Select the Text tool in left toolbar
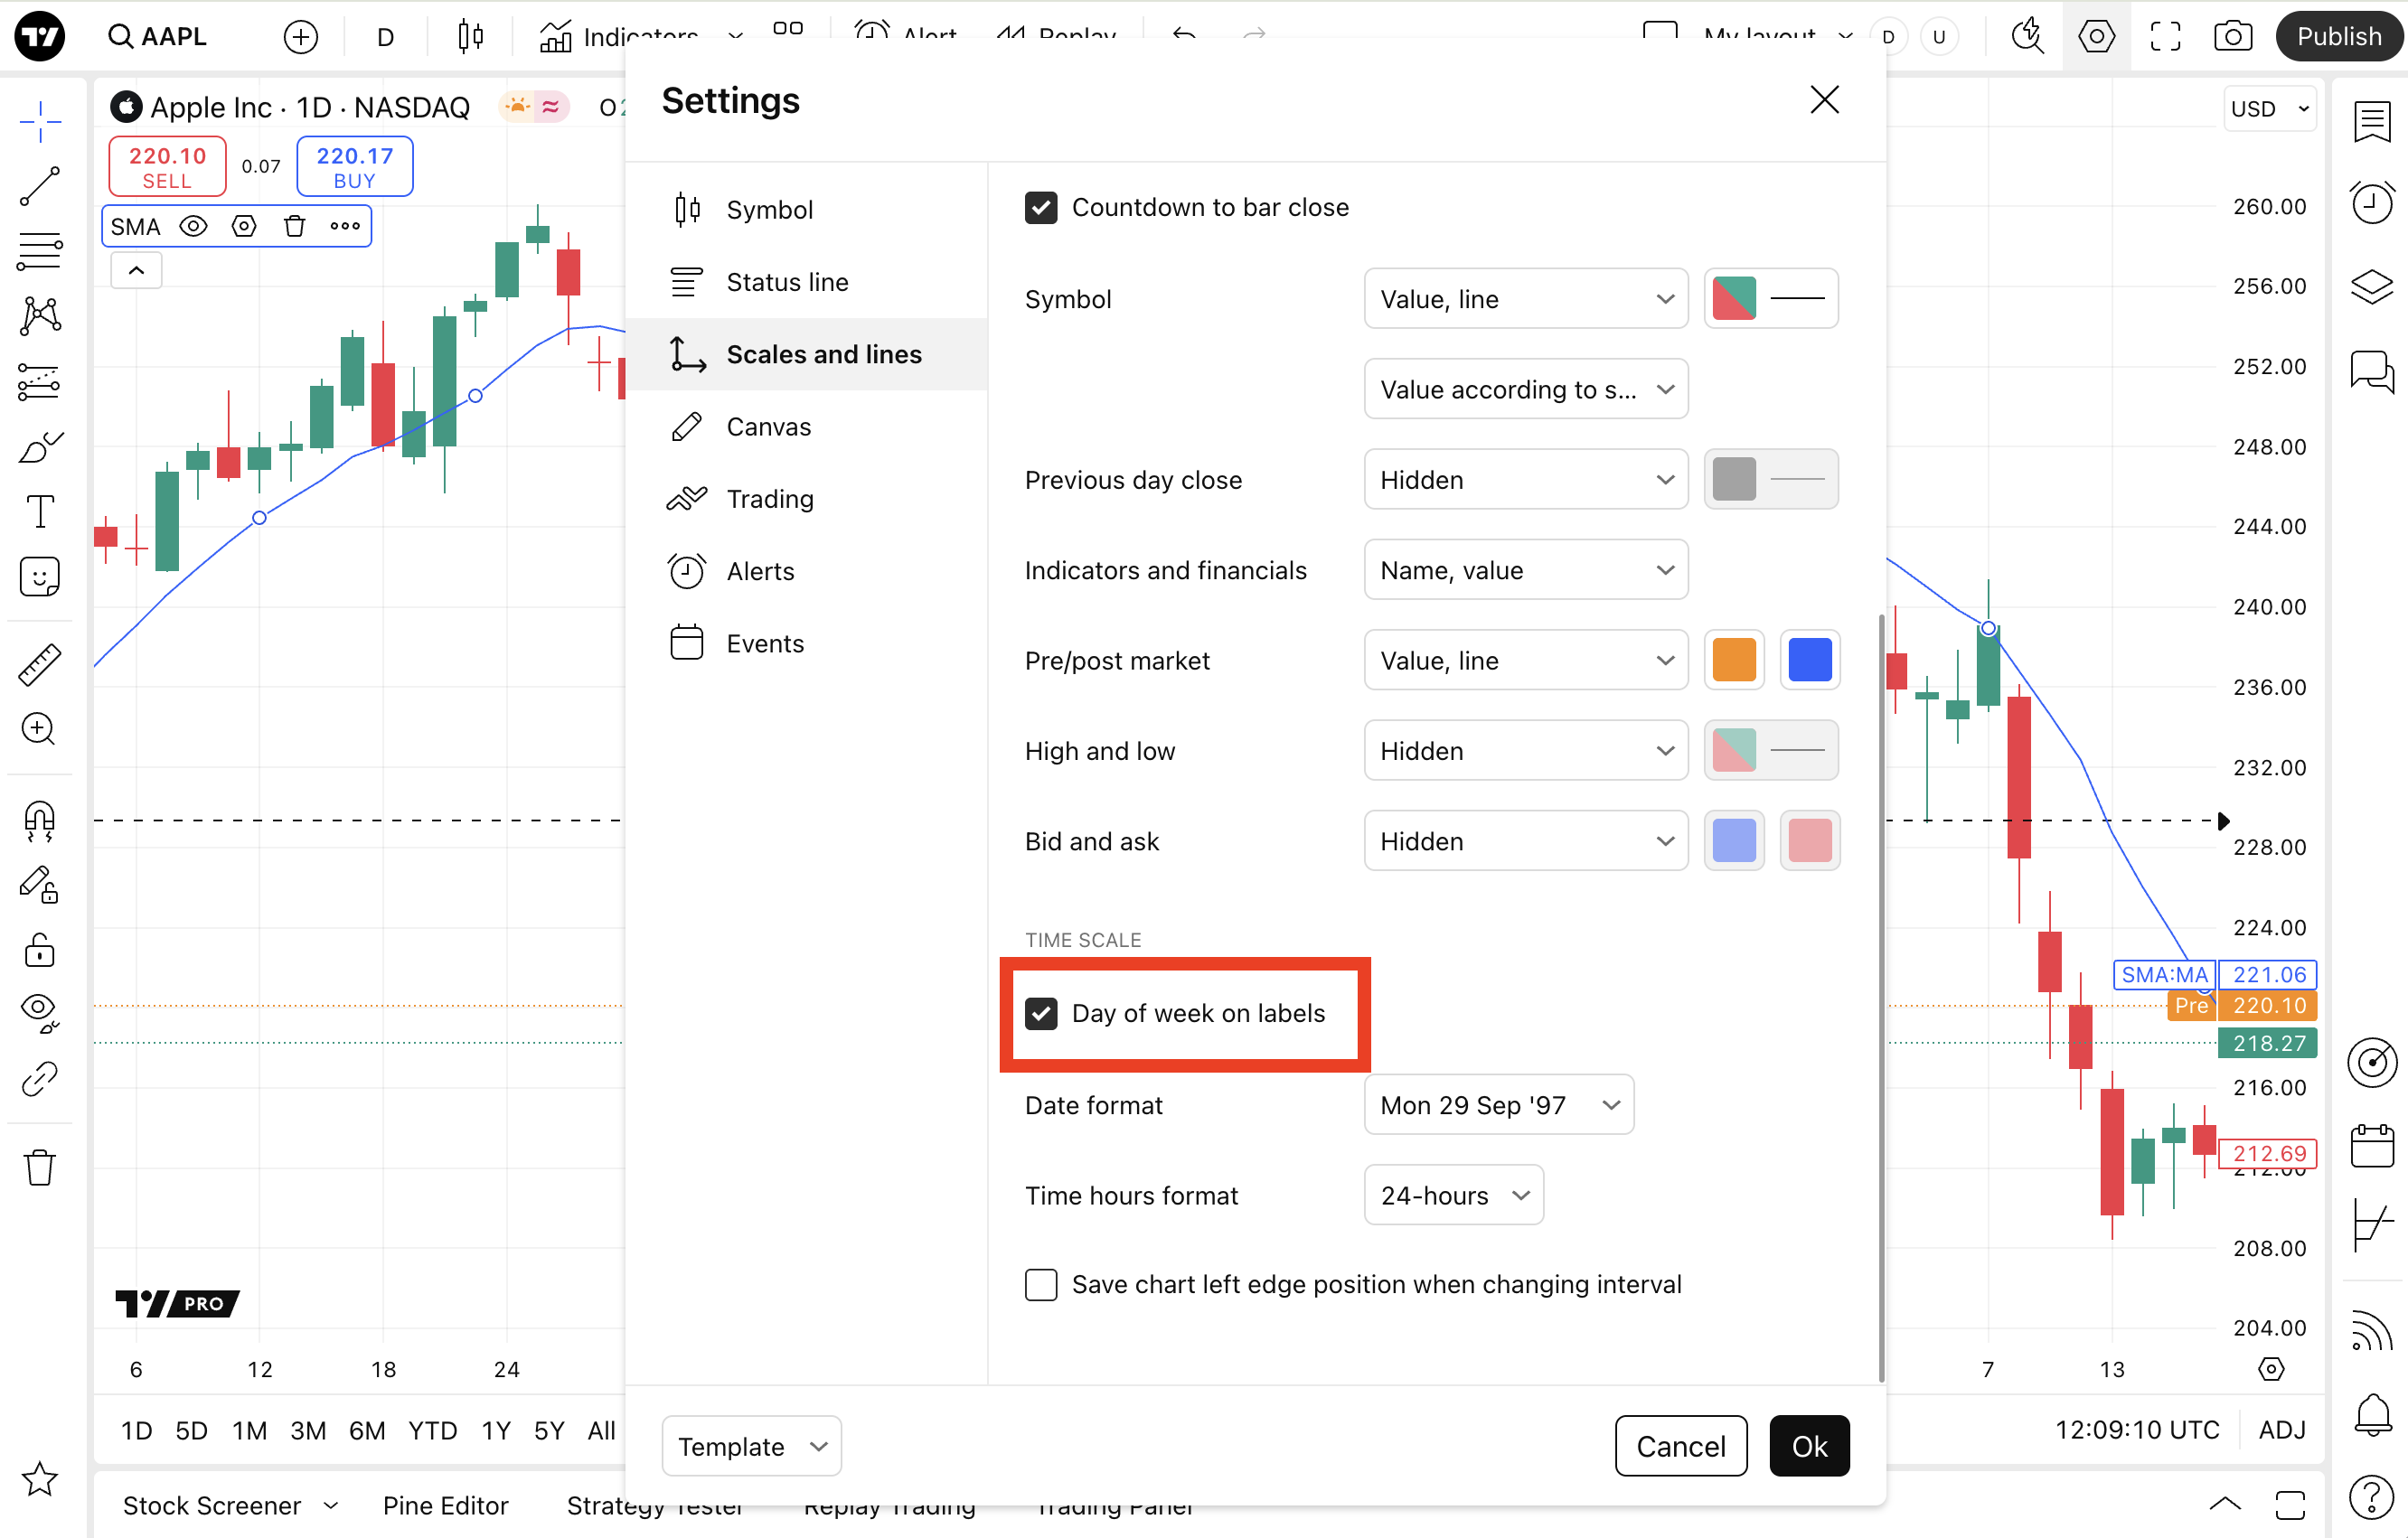Image resolution: width=2408 pixels, height=1538 pixels. pos(40,511)
